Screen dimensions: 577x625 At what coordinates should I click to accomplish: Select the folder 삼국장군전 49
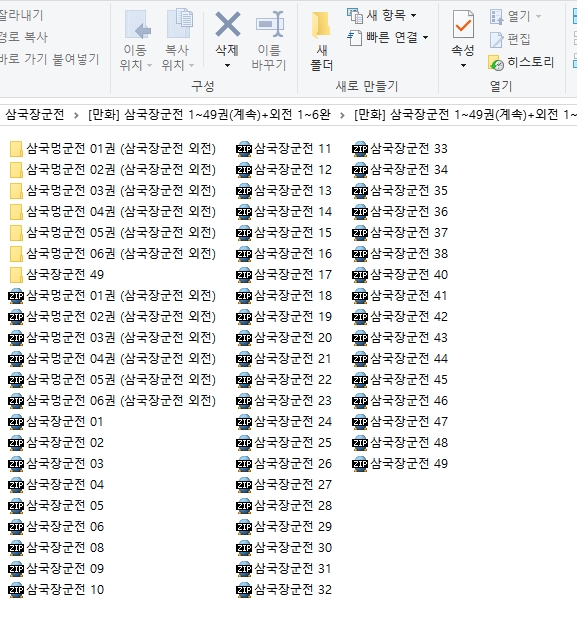[57, 275]
